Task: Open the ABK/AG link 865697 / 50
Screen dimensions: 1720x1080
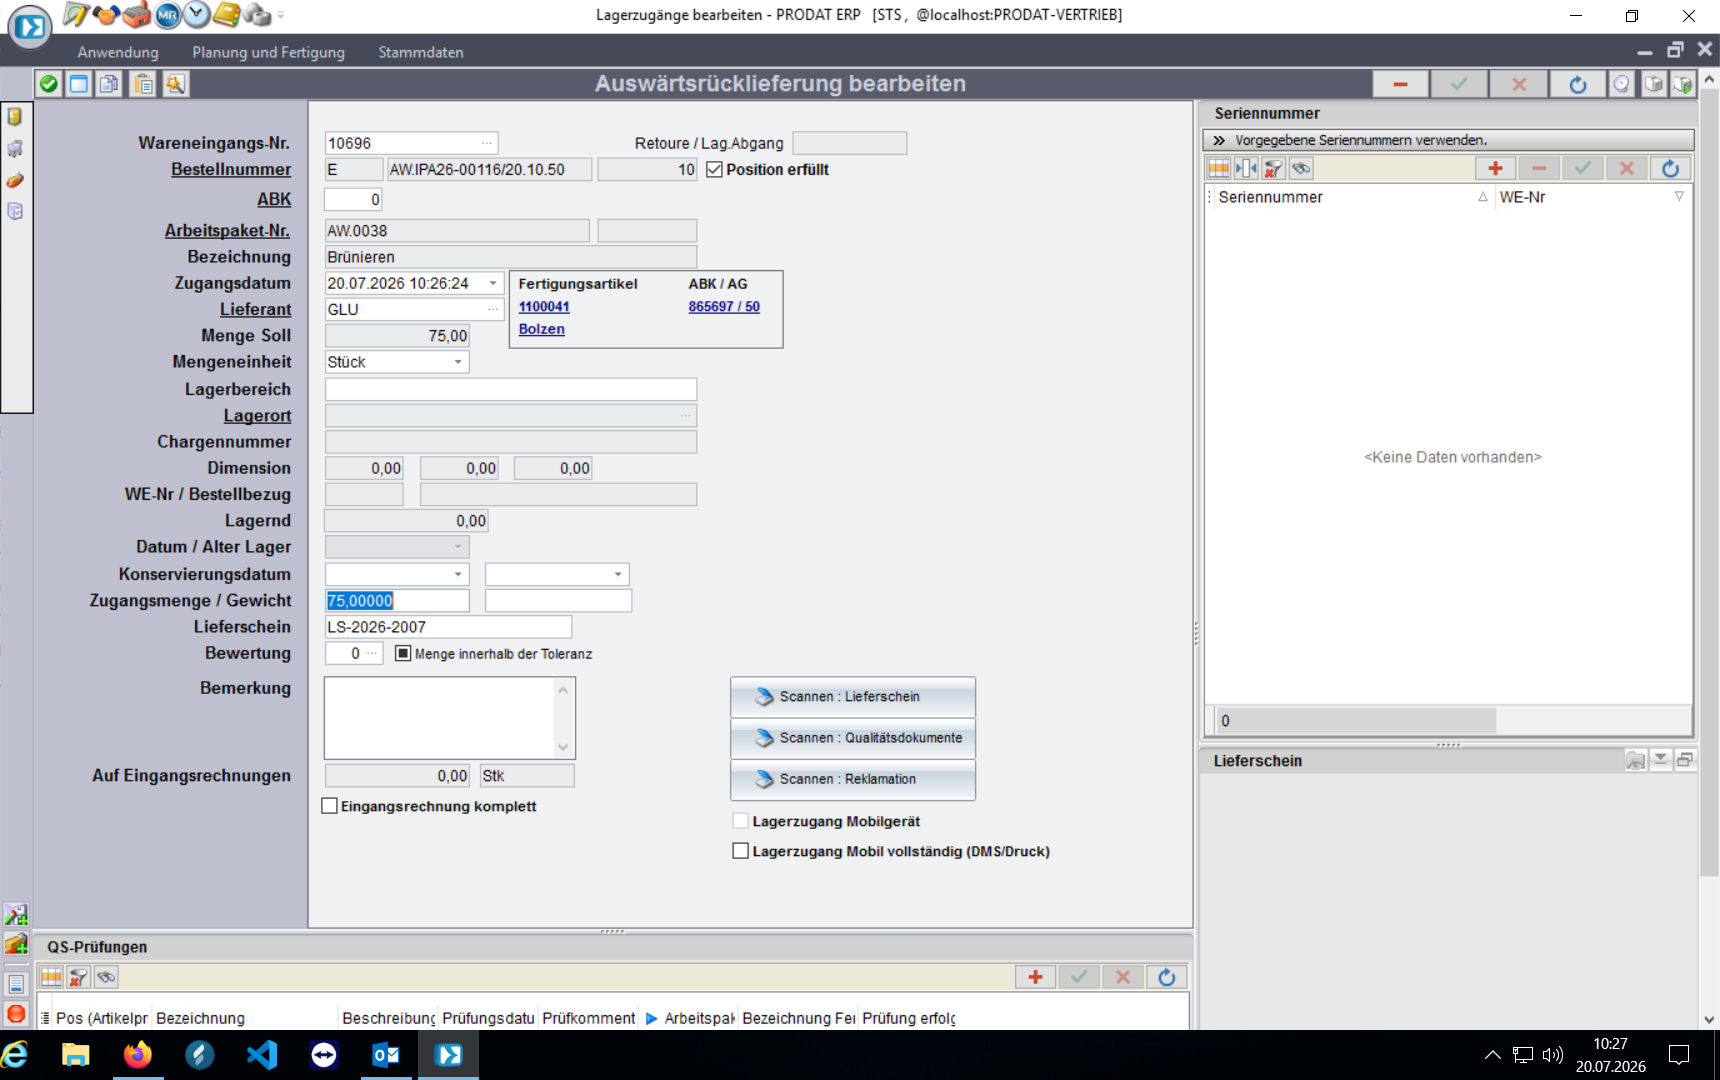Action: (x=724, y=307)
